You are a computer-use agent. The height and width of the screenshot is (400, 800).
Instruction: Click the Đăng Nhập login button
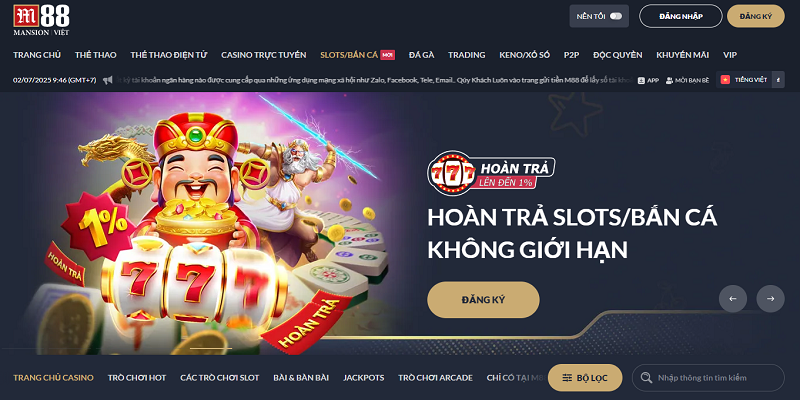point(681,16)
